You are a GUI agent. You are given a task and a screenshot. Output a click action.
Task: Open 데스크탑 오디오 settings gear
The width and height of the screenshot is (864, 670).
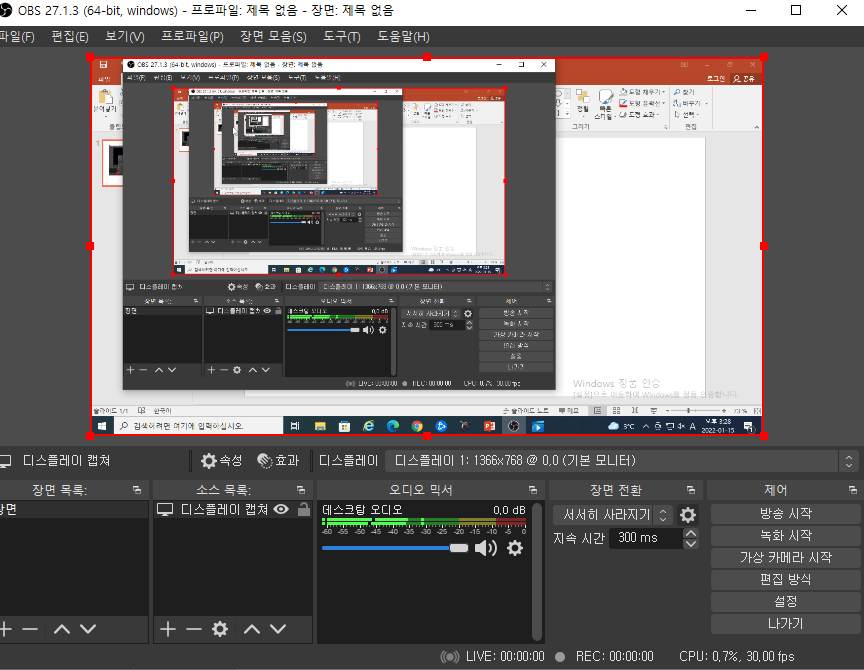click(x=515, y=548)
